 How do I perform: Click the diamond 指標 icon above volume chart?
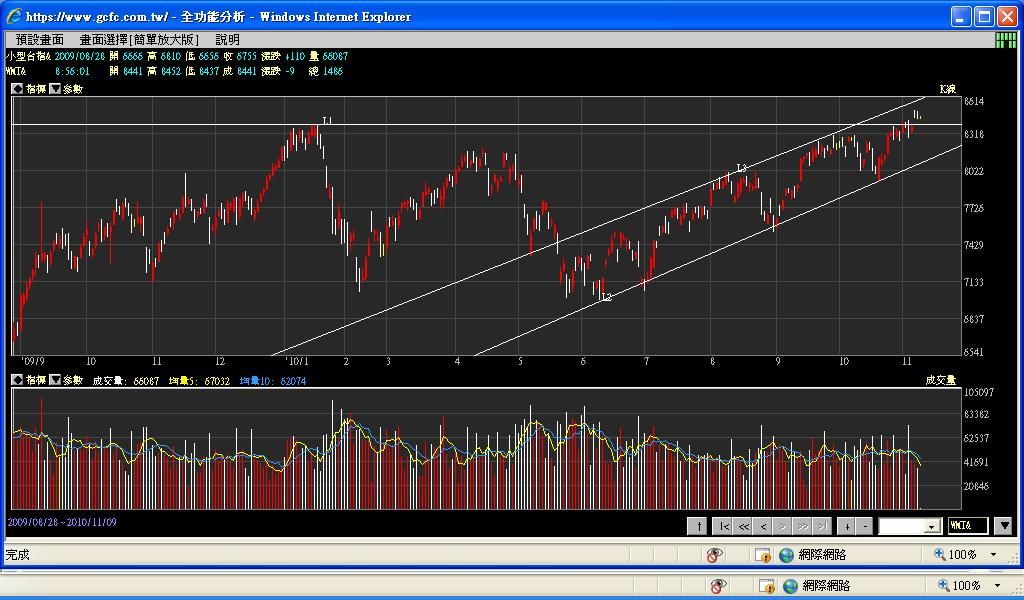click(x=17, y=379)
